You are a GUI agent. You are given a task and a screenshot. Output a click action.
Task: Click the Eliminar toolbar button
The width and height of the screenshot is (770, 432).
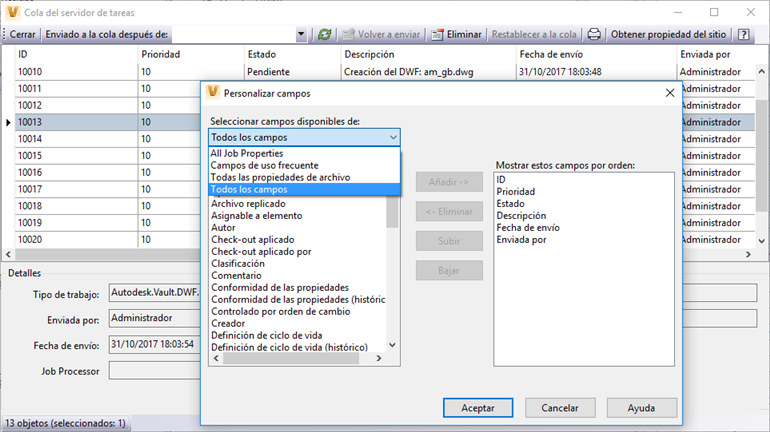click(457, 34)
